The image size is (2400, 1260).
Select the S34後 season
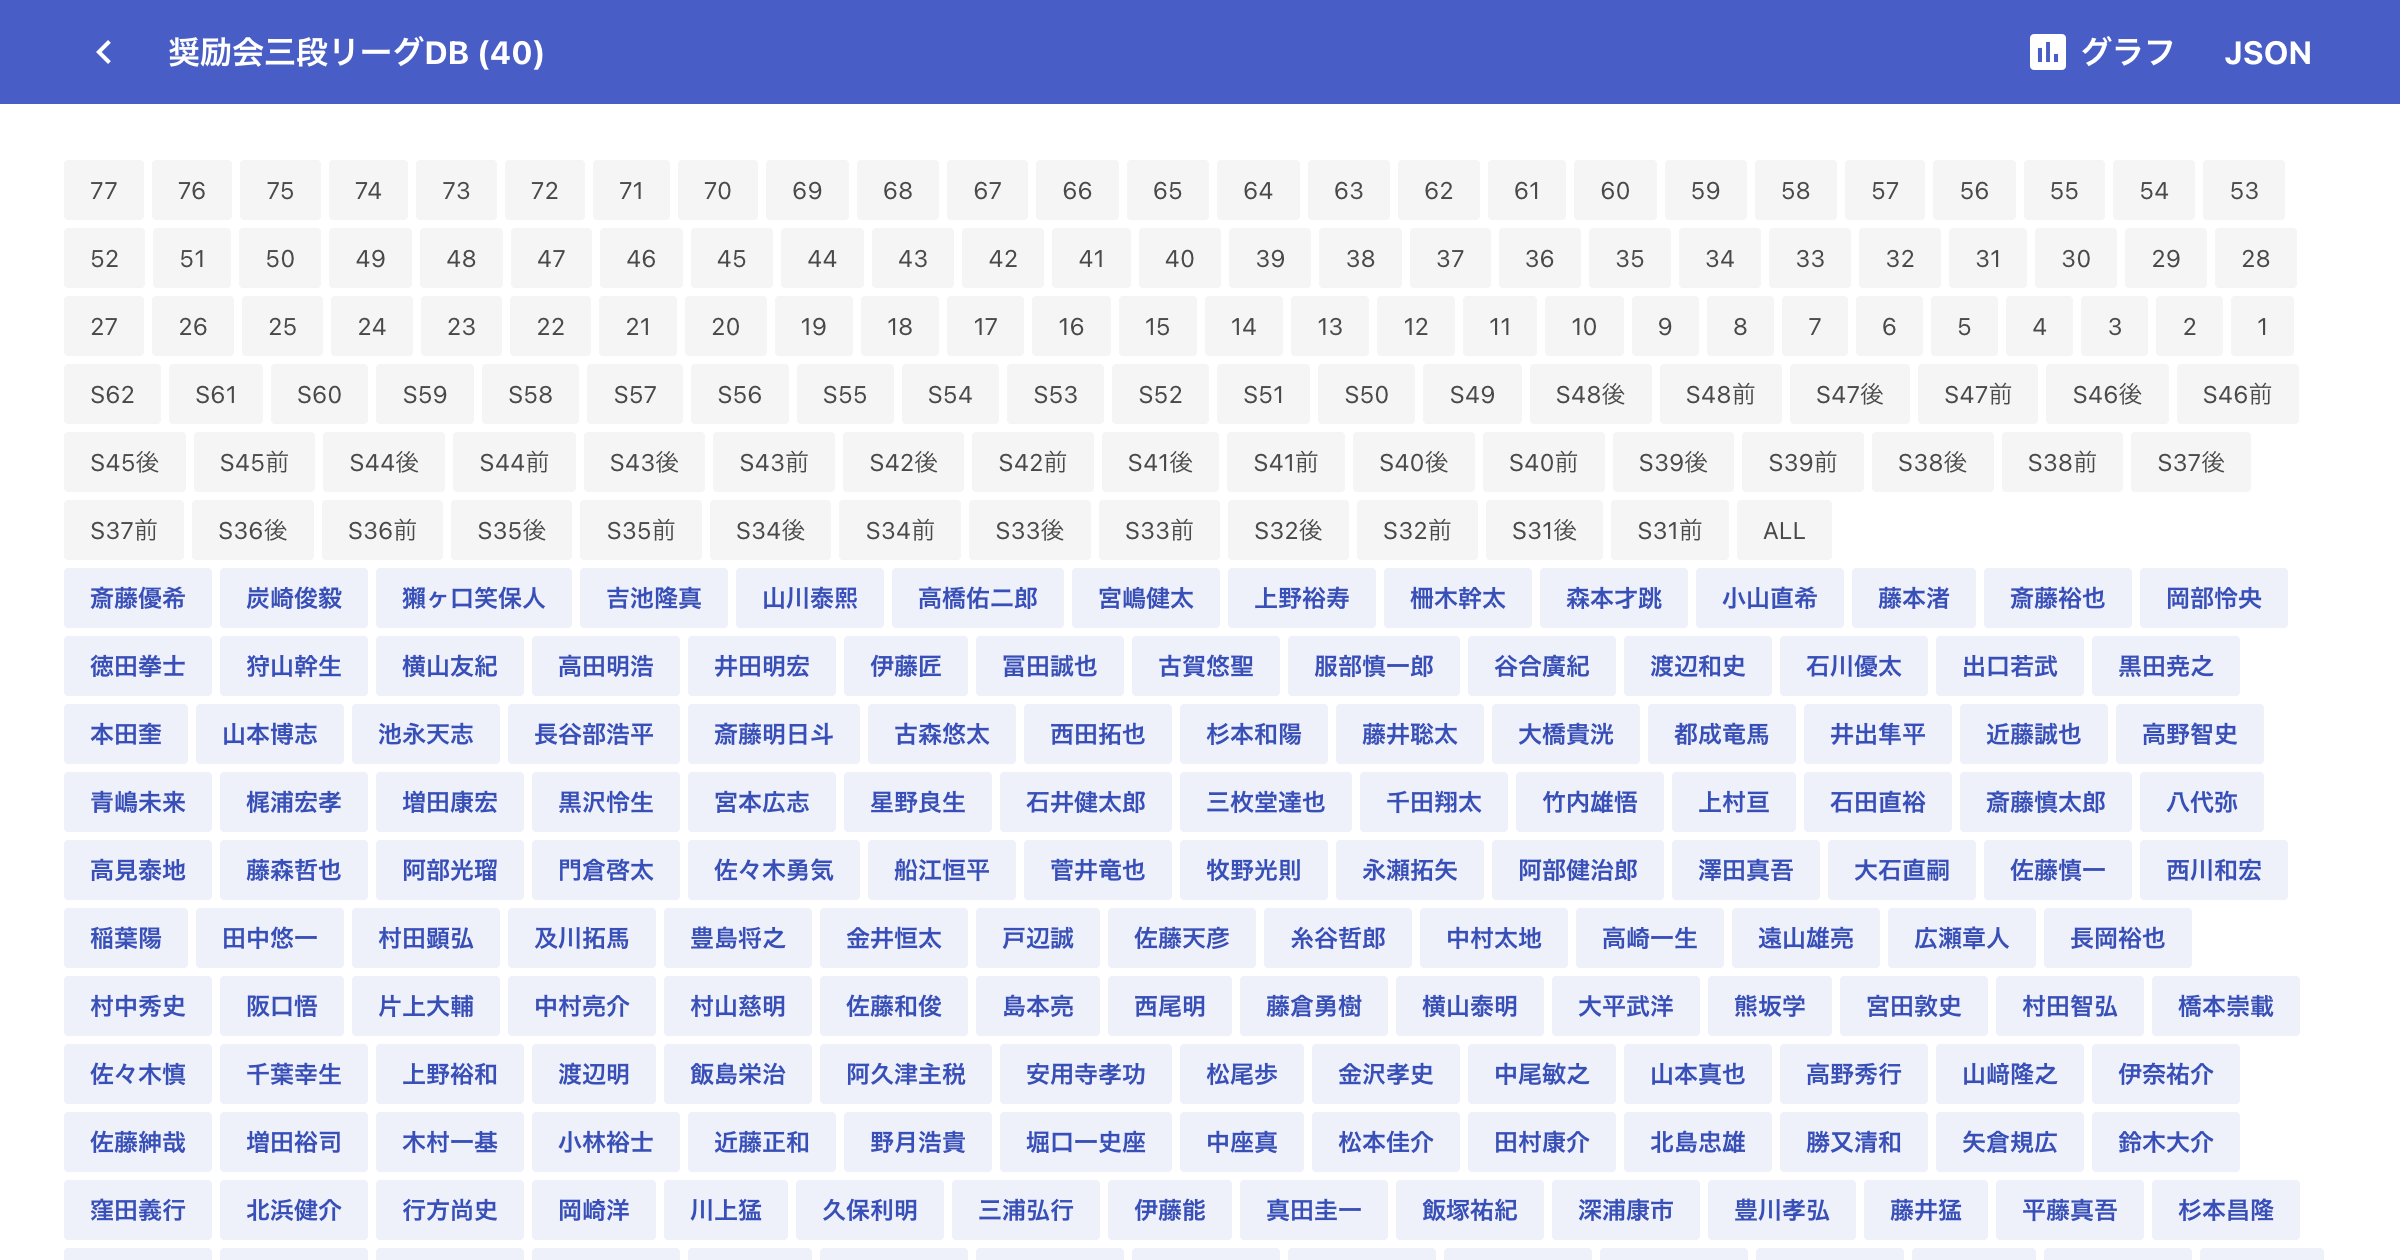click(x=770, y=530)
